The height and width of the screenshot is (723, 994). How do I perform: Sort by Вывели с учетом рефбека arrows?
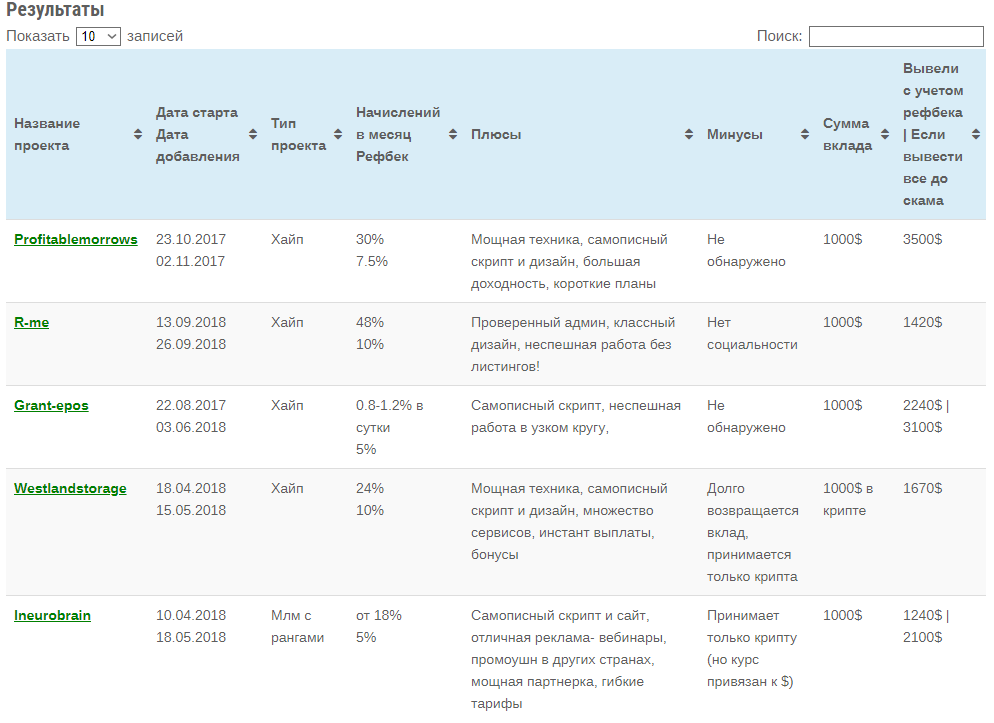[x=976, y=134]
